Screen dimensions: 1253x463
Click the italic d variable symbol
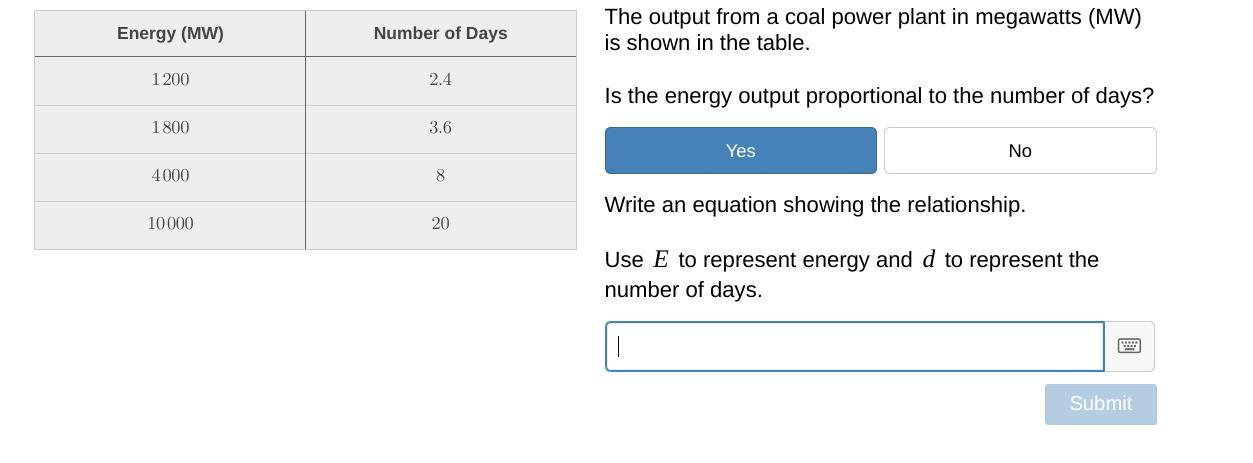928,260
